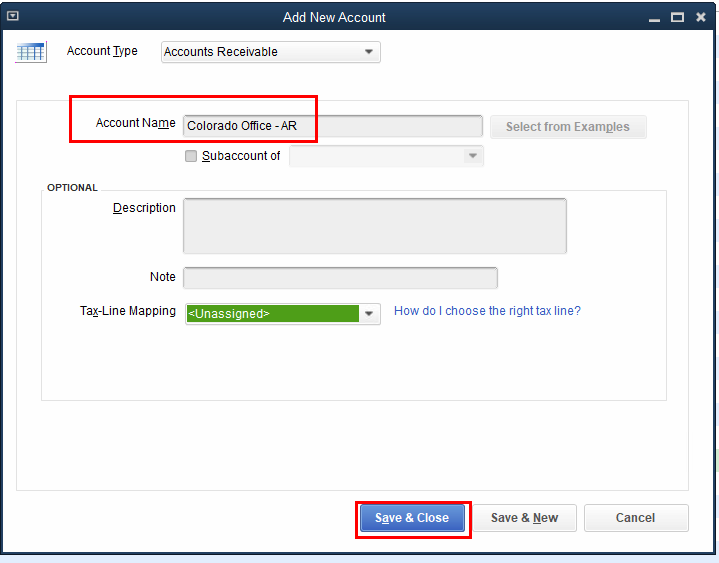Image resolution: width=719 pixels, height=563 pixels.
Task: Click the account register table icon
Action: tap(31, 52)
